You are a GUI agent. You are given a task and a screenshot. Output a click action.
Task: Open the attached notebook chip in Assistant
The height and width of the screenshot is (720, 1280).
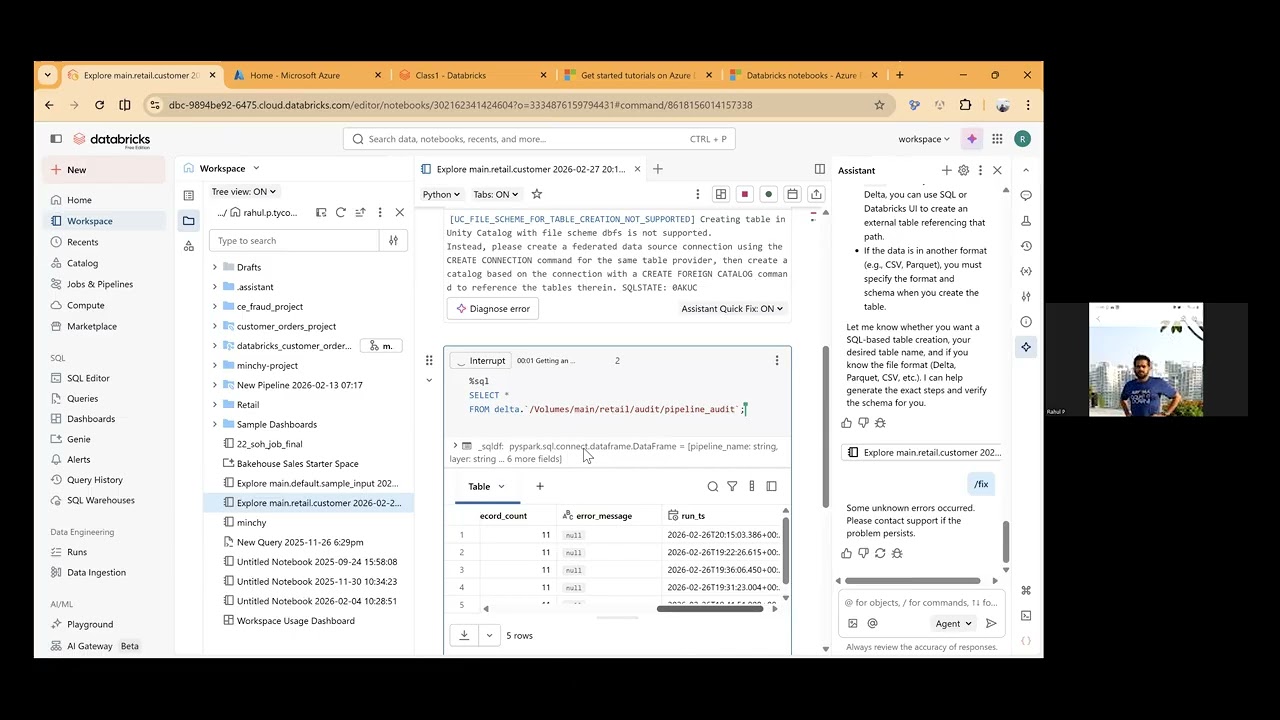pyautogui.click(x=922, y=452)
